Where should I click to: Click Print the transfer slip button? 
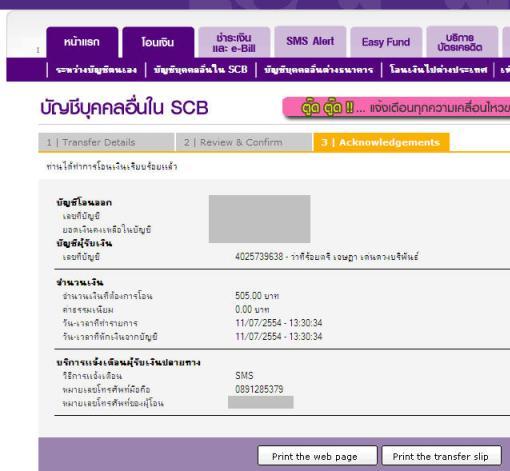(x=441, y=456)
